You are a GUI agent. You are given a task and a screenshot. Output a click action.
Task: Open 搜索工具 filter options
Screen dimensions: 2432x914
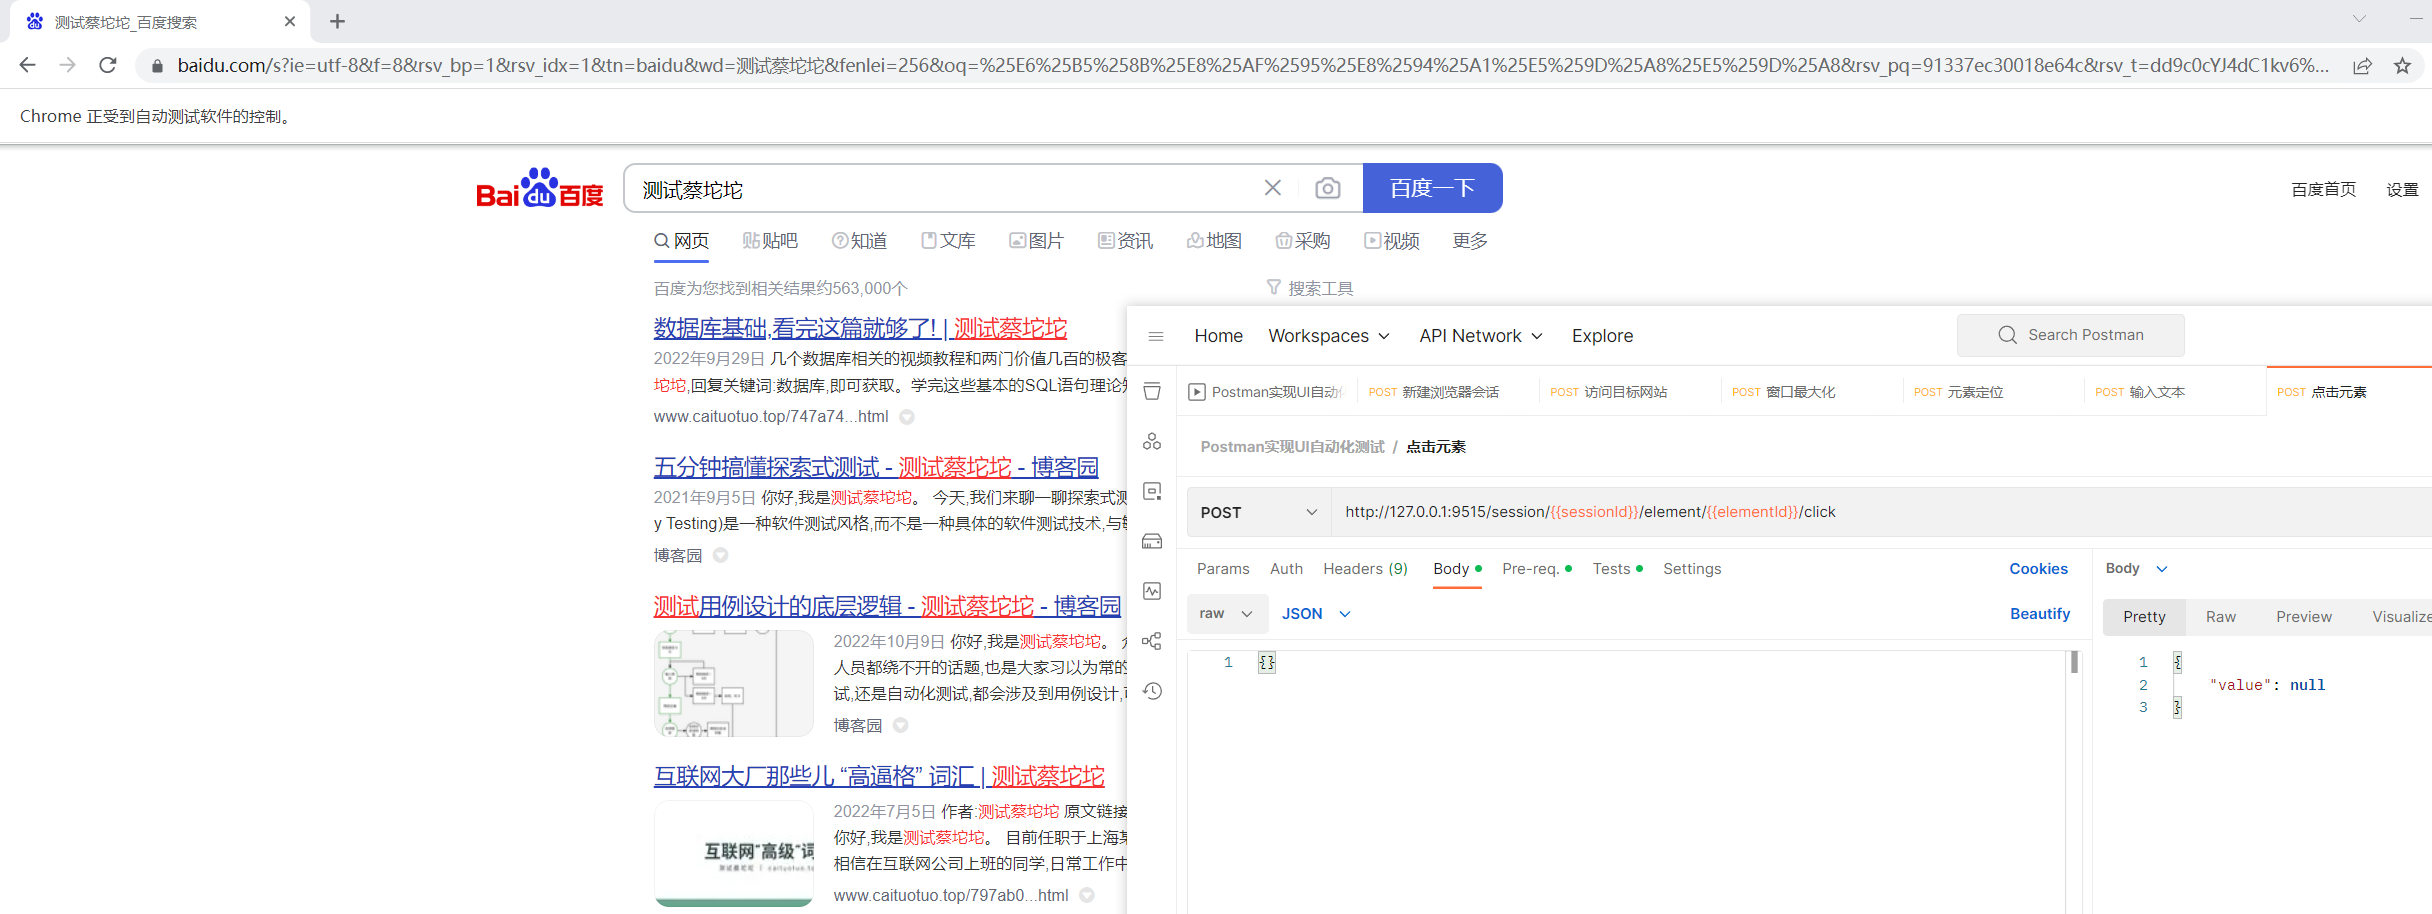[x=1310, y=288]
